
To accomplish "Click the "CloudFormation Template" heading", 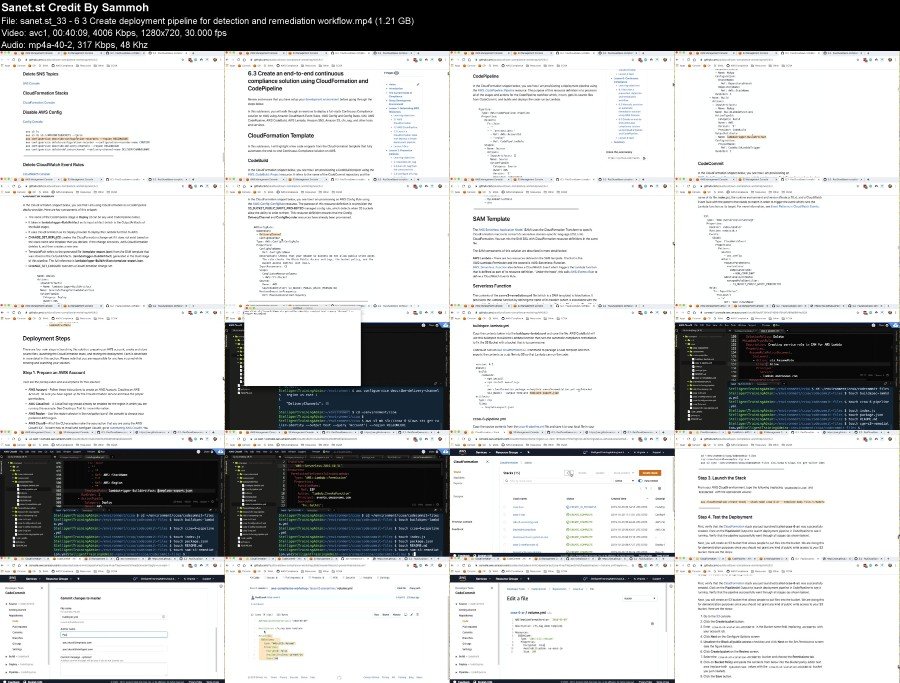I will [x=281, y=135].
